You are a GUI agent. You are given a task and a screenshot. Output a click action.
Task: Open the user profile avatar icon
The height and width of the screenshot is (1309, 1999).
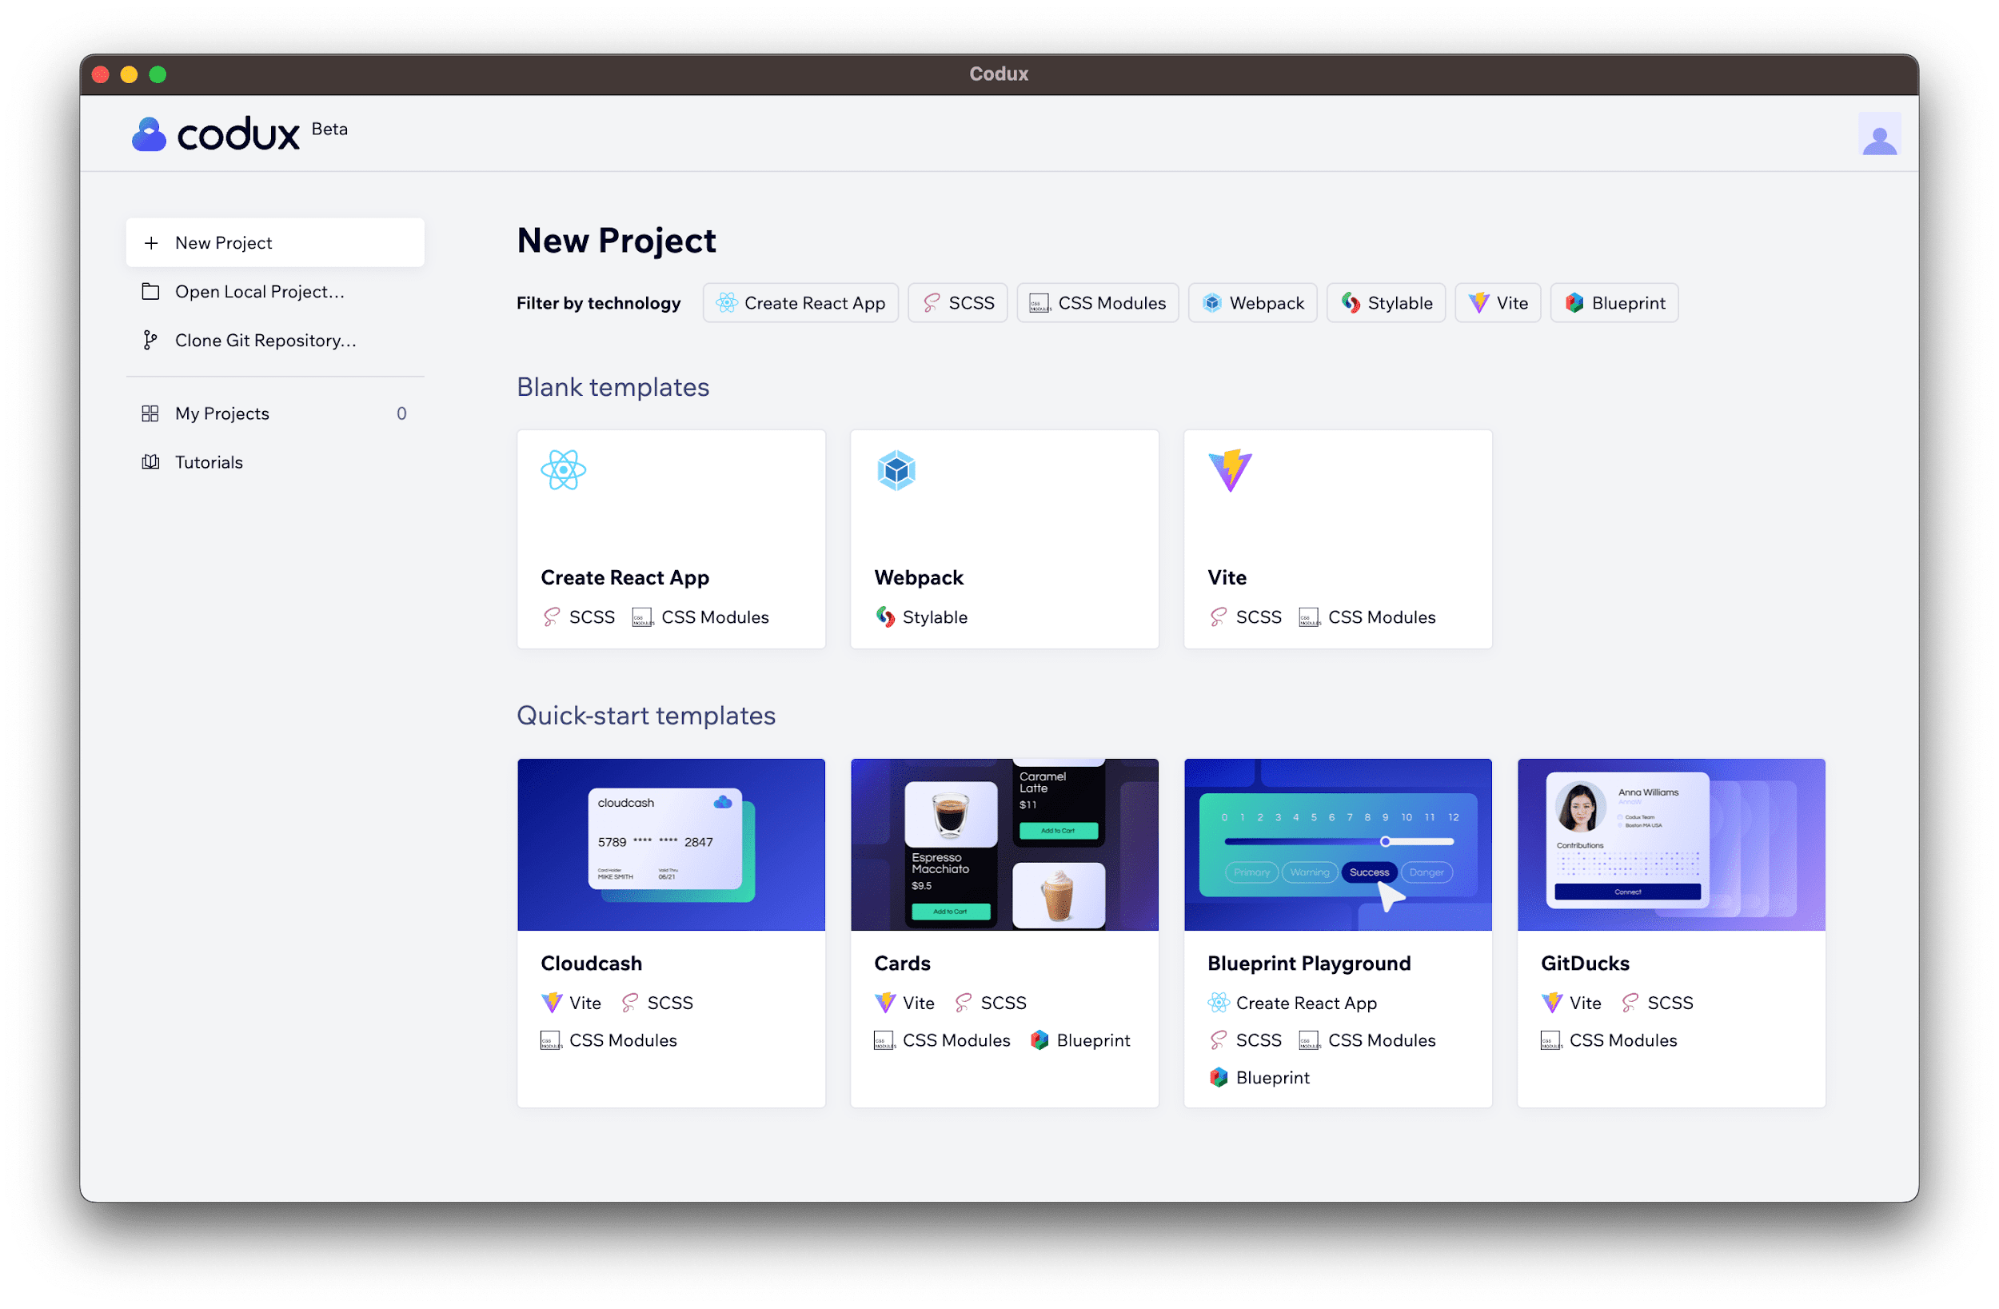coord(1879,133)
